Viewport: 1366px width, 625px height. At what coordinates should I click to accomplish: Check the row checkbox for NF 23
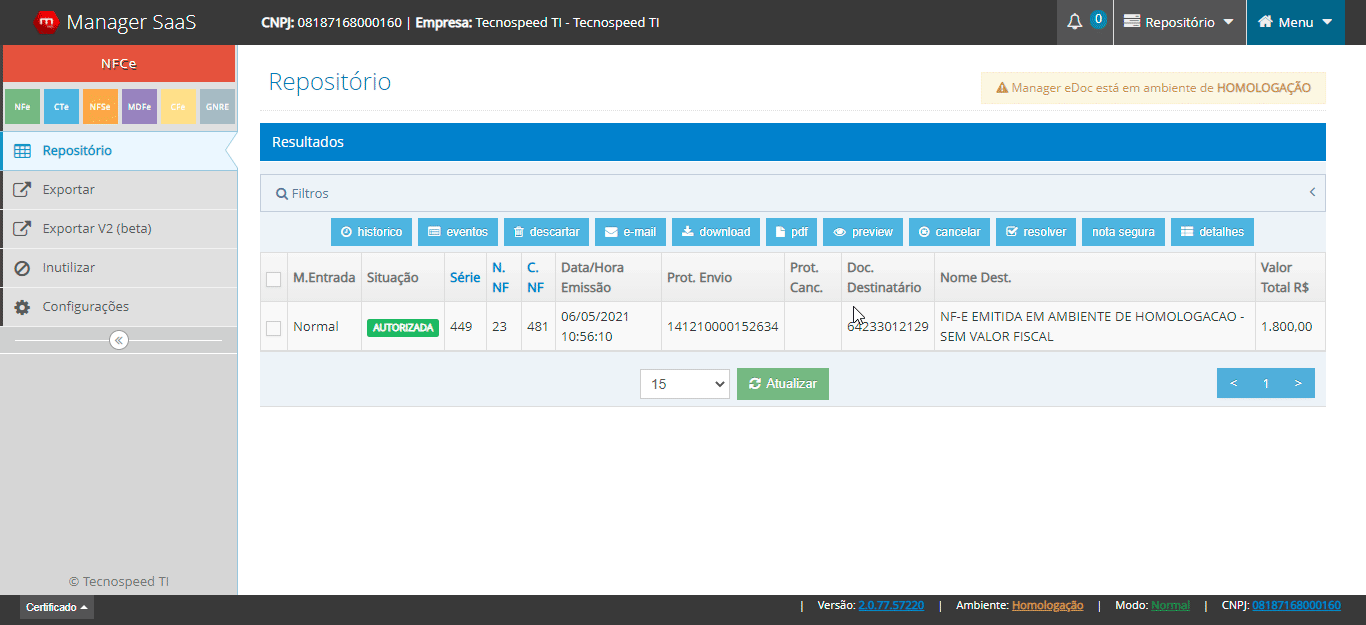(273, 328)
